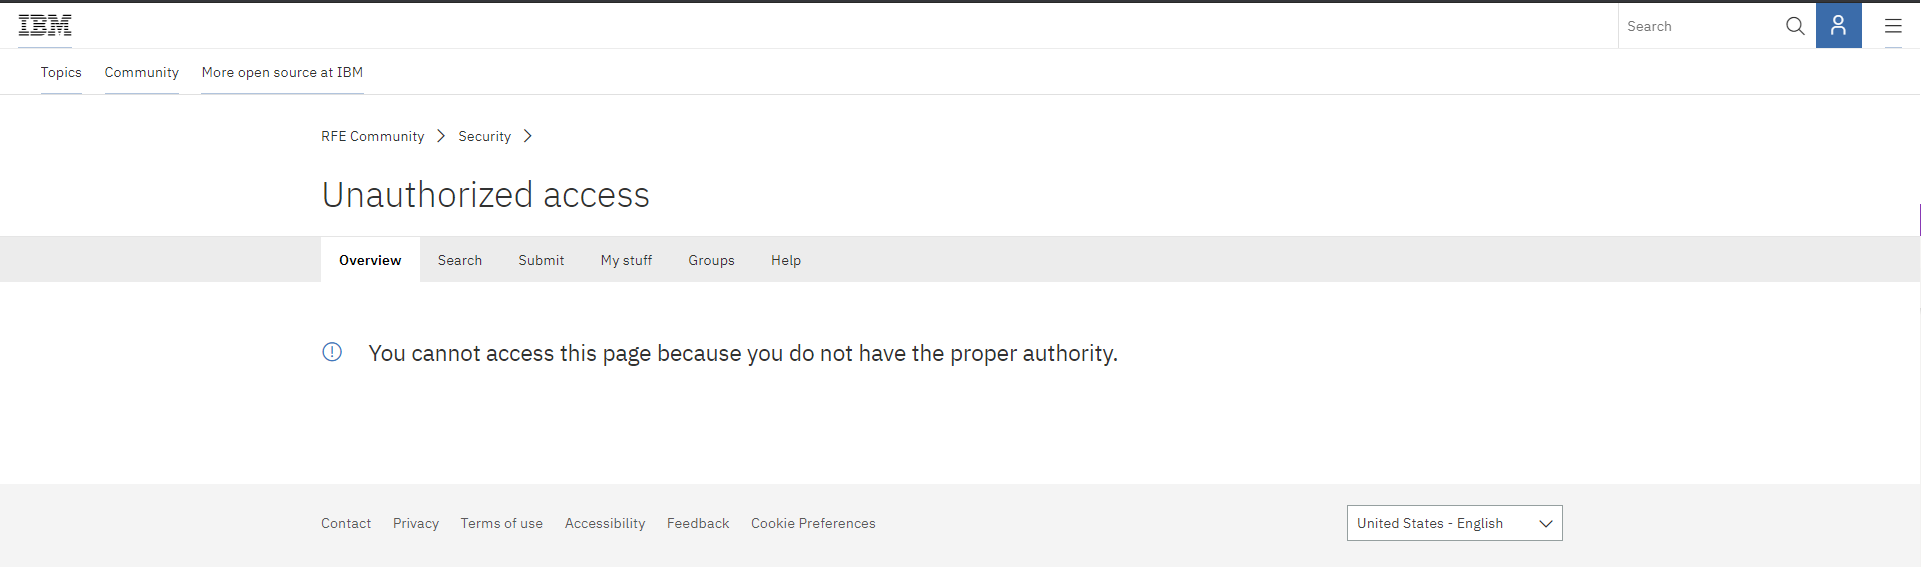This screenshot has height=567, width=1921.
Task: Open the Topics menu
Action: click(61, 72)
